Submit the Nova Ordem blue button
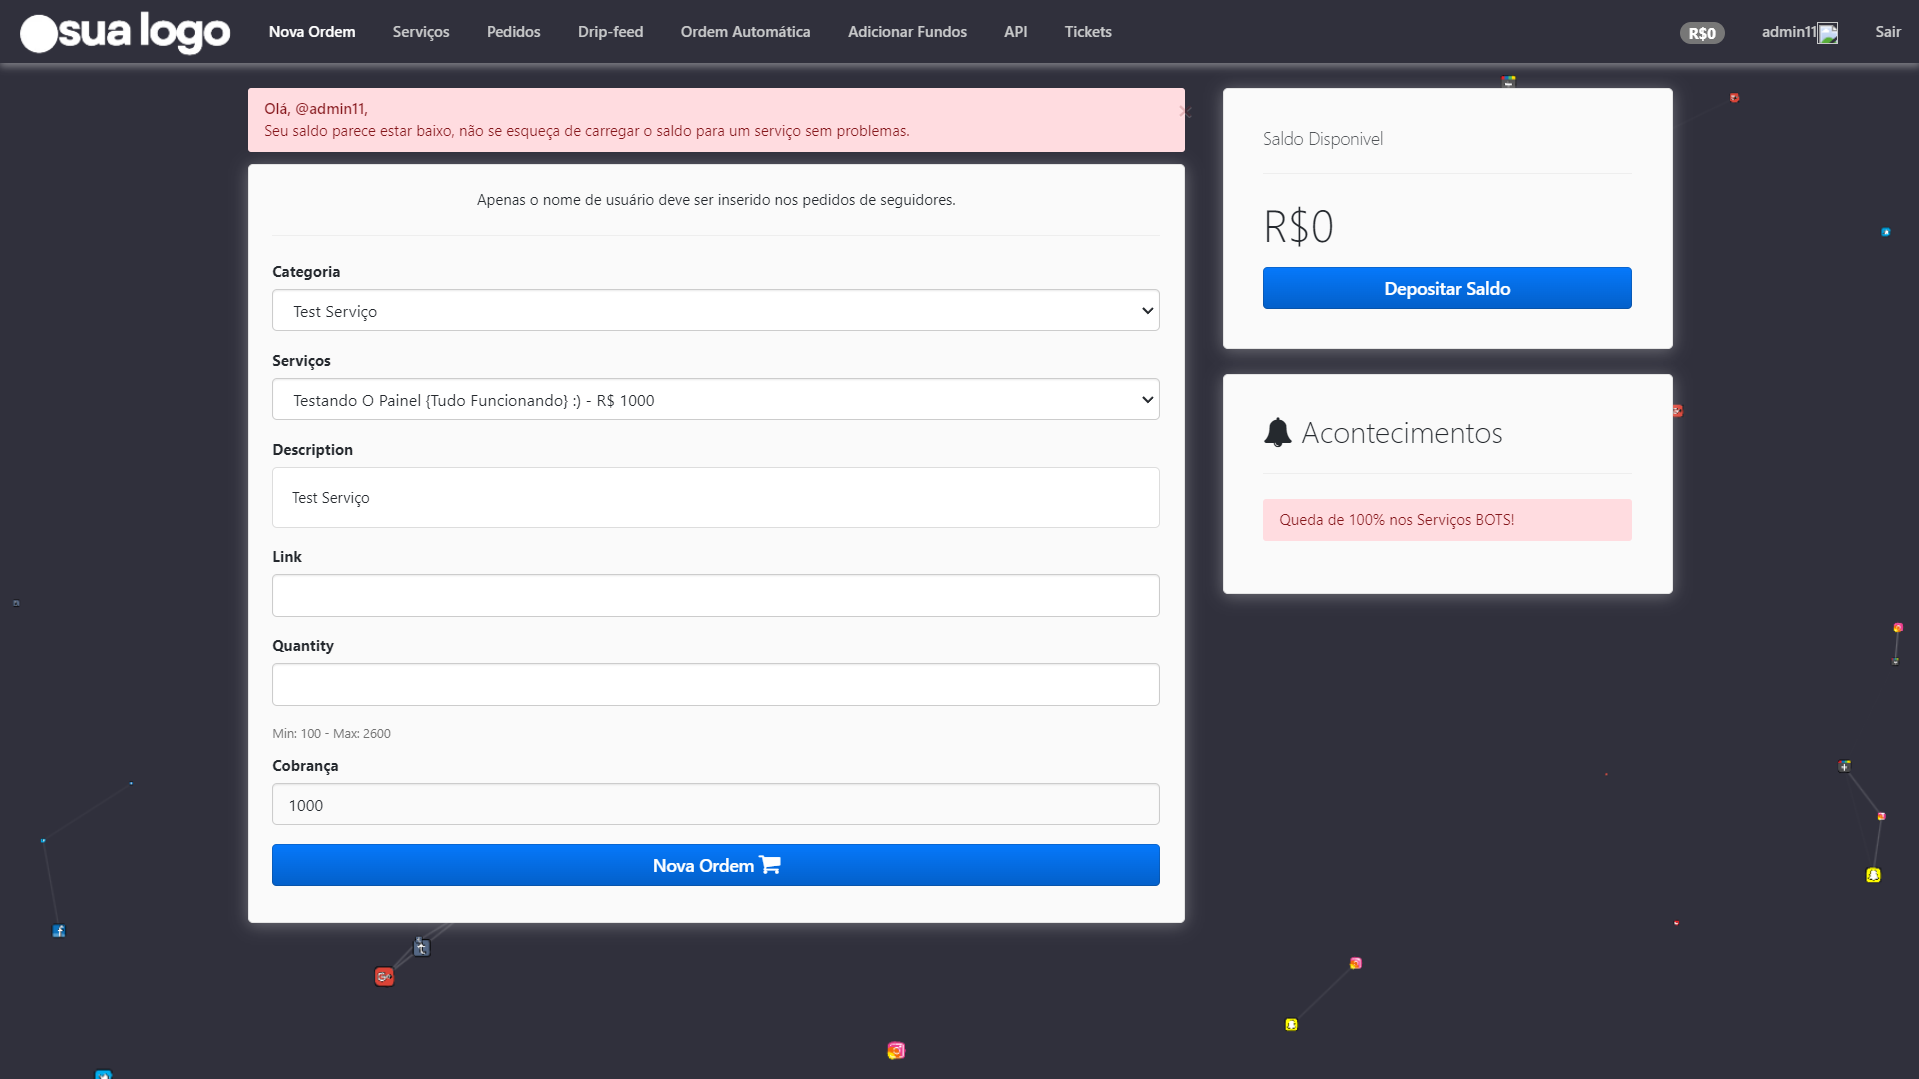Screen dimensions: 1919x1079 [715, 865]
